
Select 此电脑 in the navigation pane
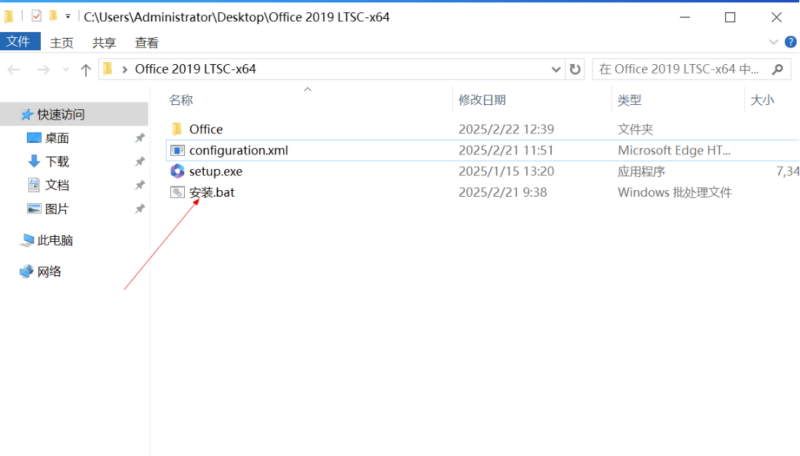55,240
